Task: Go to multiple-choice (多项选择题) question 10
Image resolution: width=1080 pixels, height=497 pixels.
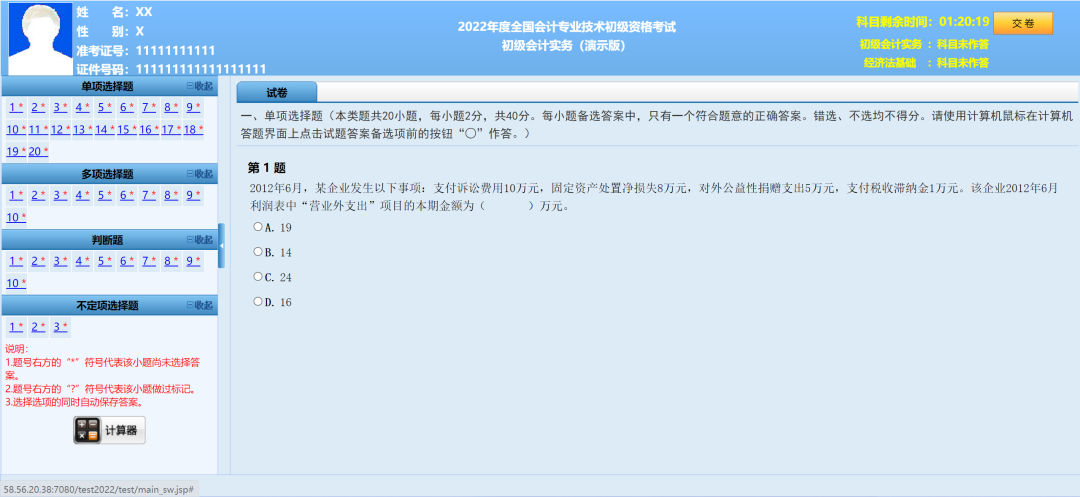Action: pos(17,218)
